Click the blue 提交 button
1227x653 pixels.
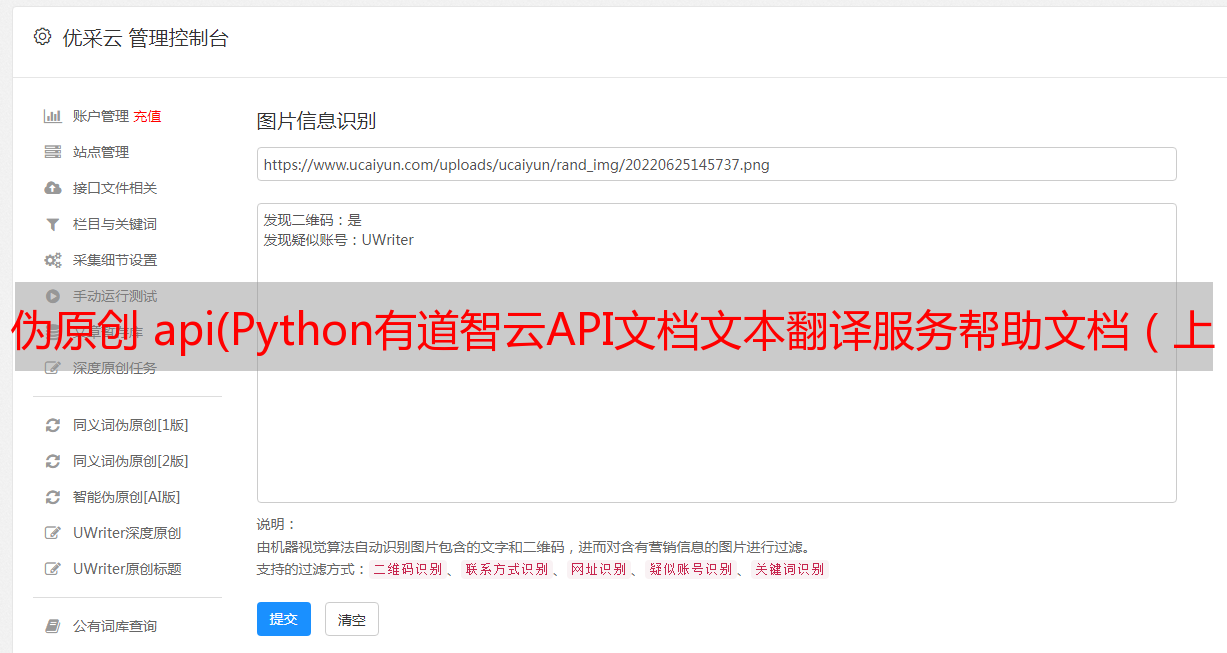click(x=284, y=619)
